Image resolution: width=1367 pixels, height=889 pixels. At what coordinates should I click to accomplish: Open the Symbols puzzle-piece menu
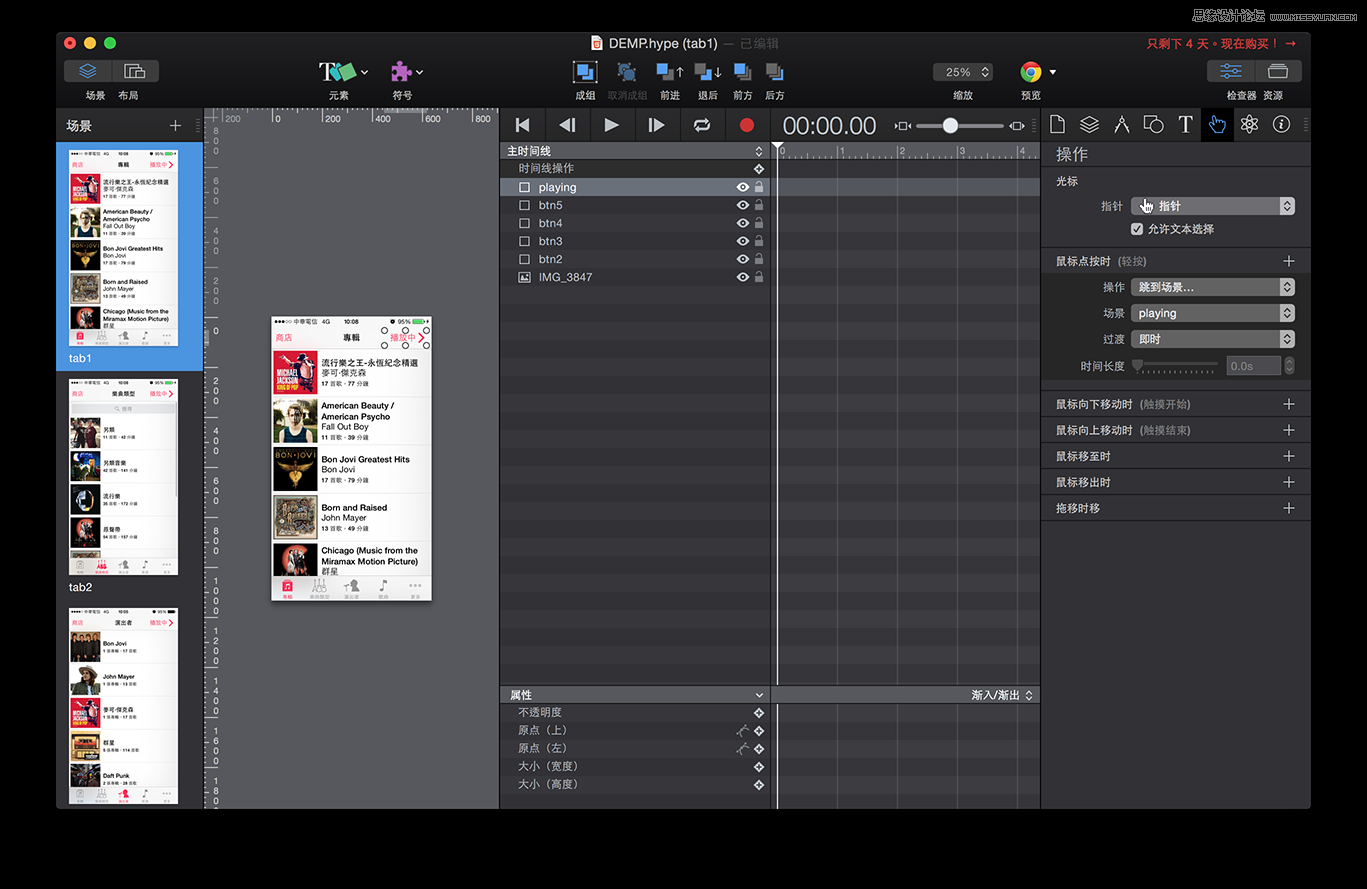tap(406, 72)
